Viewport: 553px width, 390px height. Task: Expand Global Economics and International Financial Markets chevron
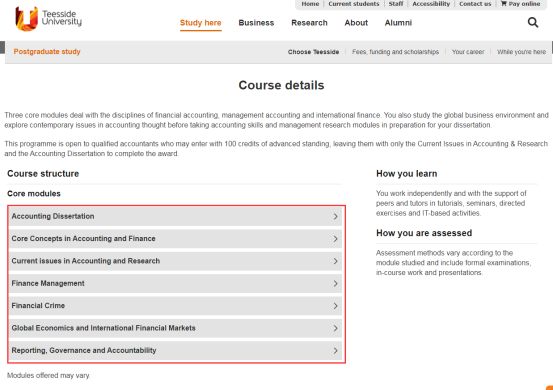[x=335, y=328]
